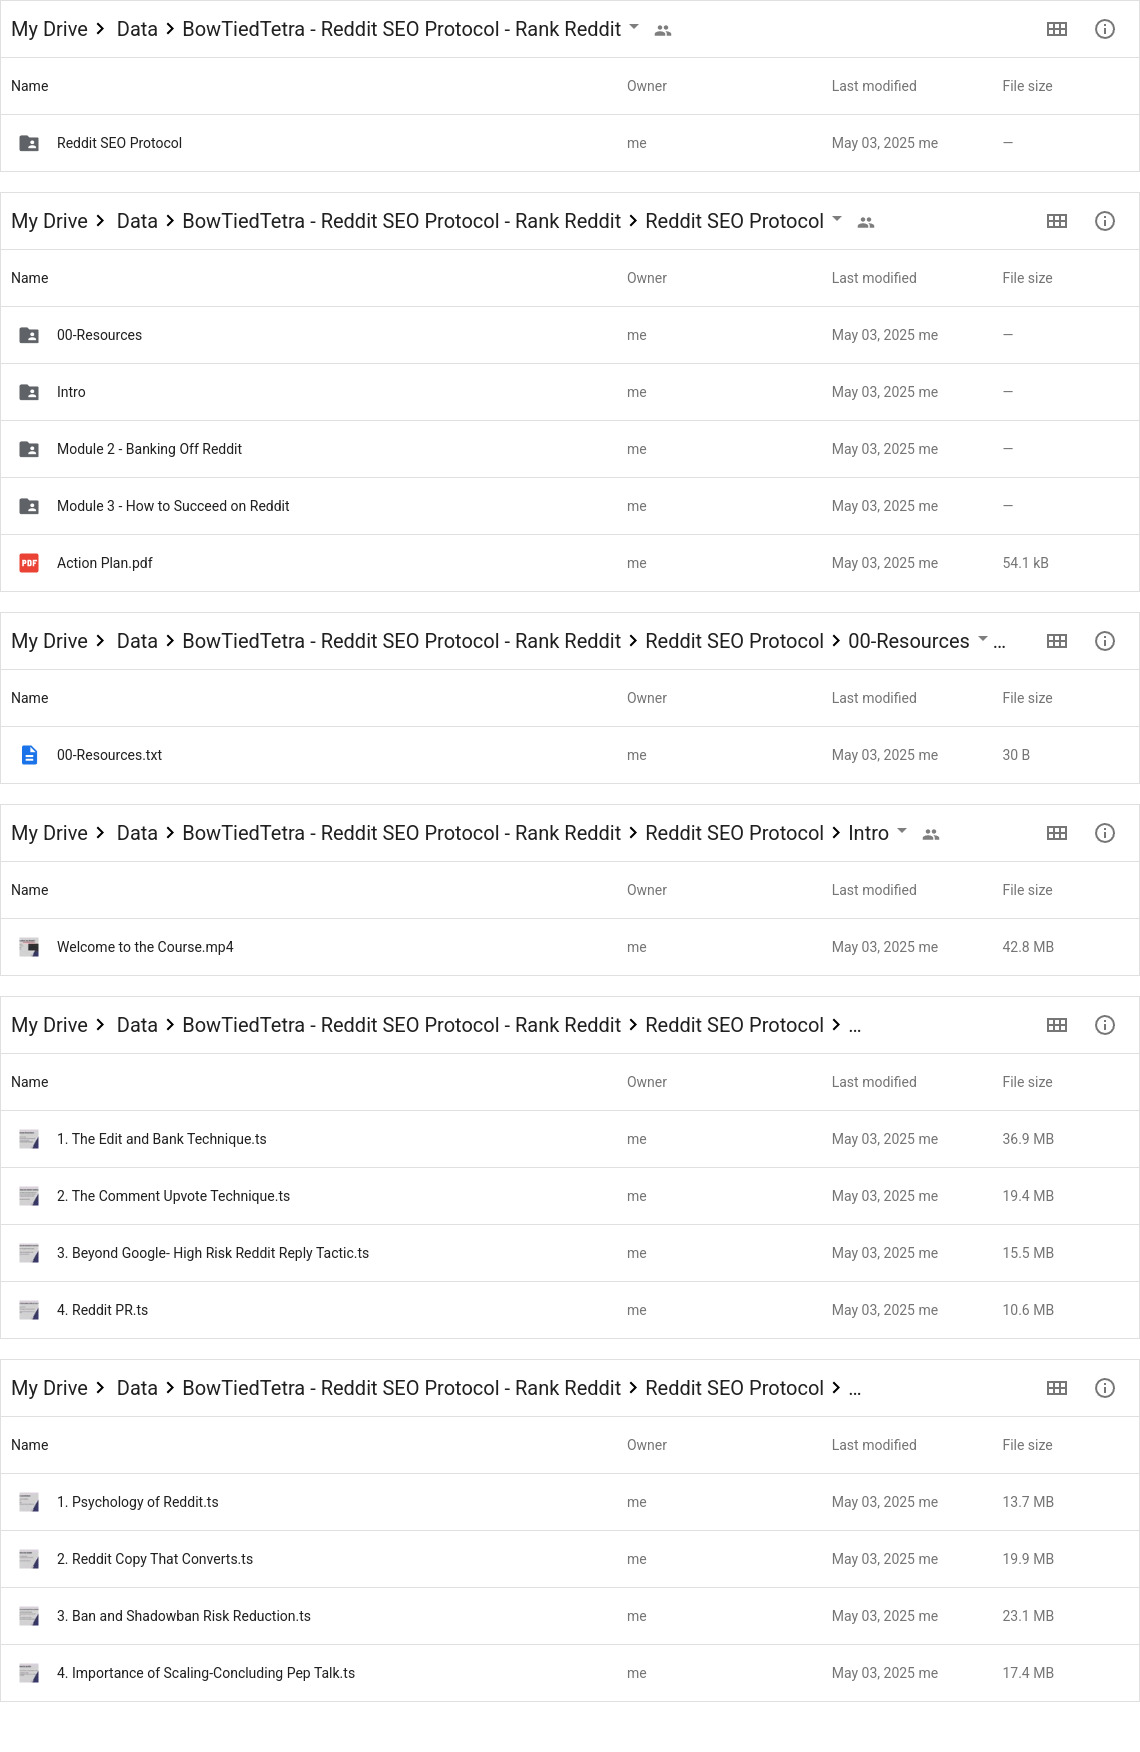Click the 54.1 kB file size value
This screenshot has height=1752, width=1140.
(x=1025, y=563)
